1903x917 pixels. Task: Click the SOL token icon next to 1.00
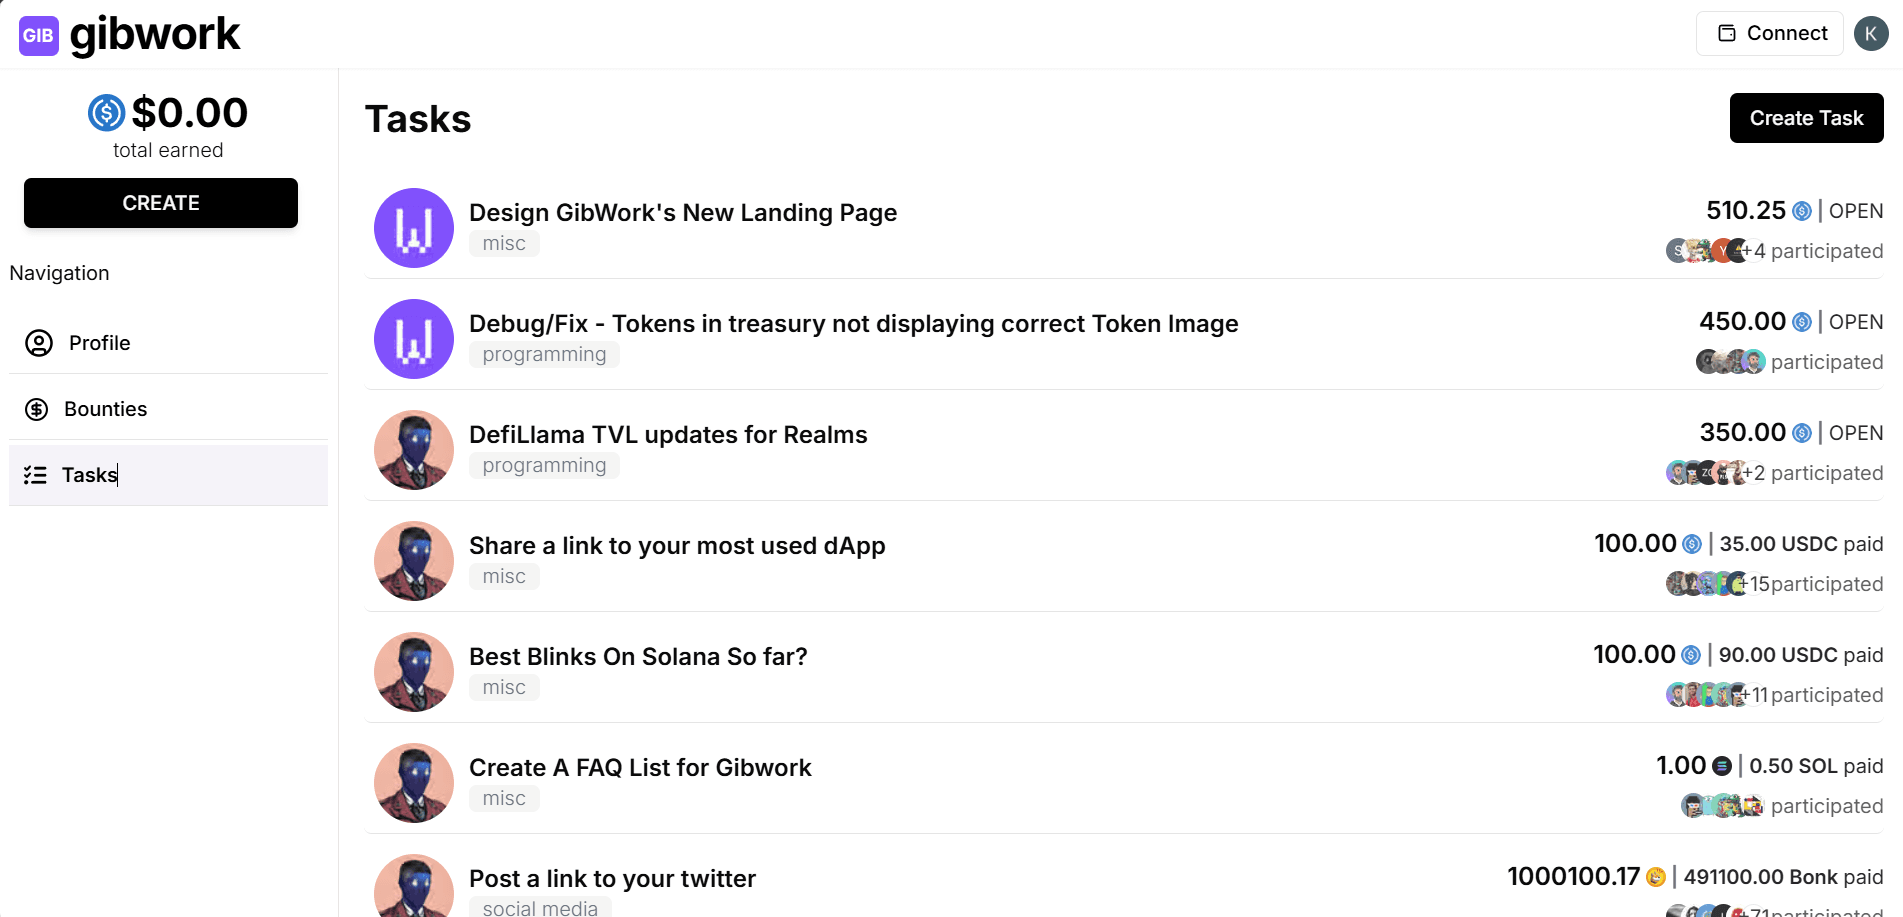[1722, 766]
